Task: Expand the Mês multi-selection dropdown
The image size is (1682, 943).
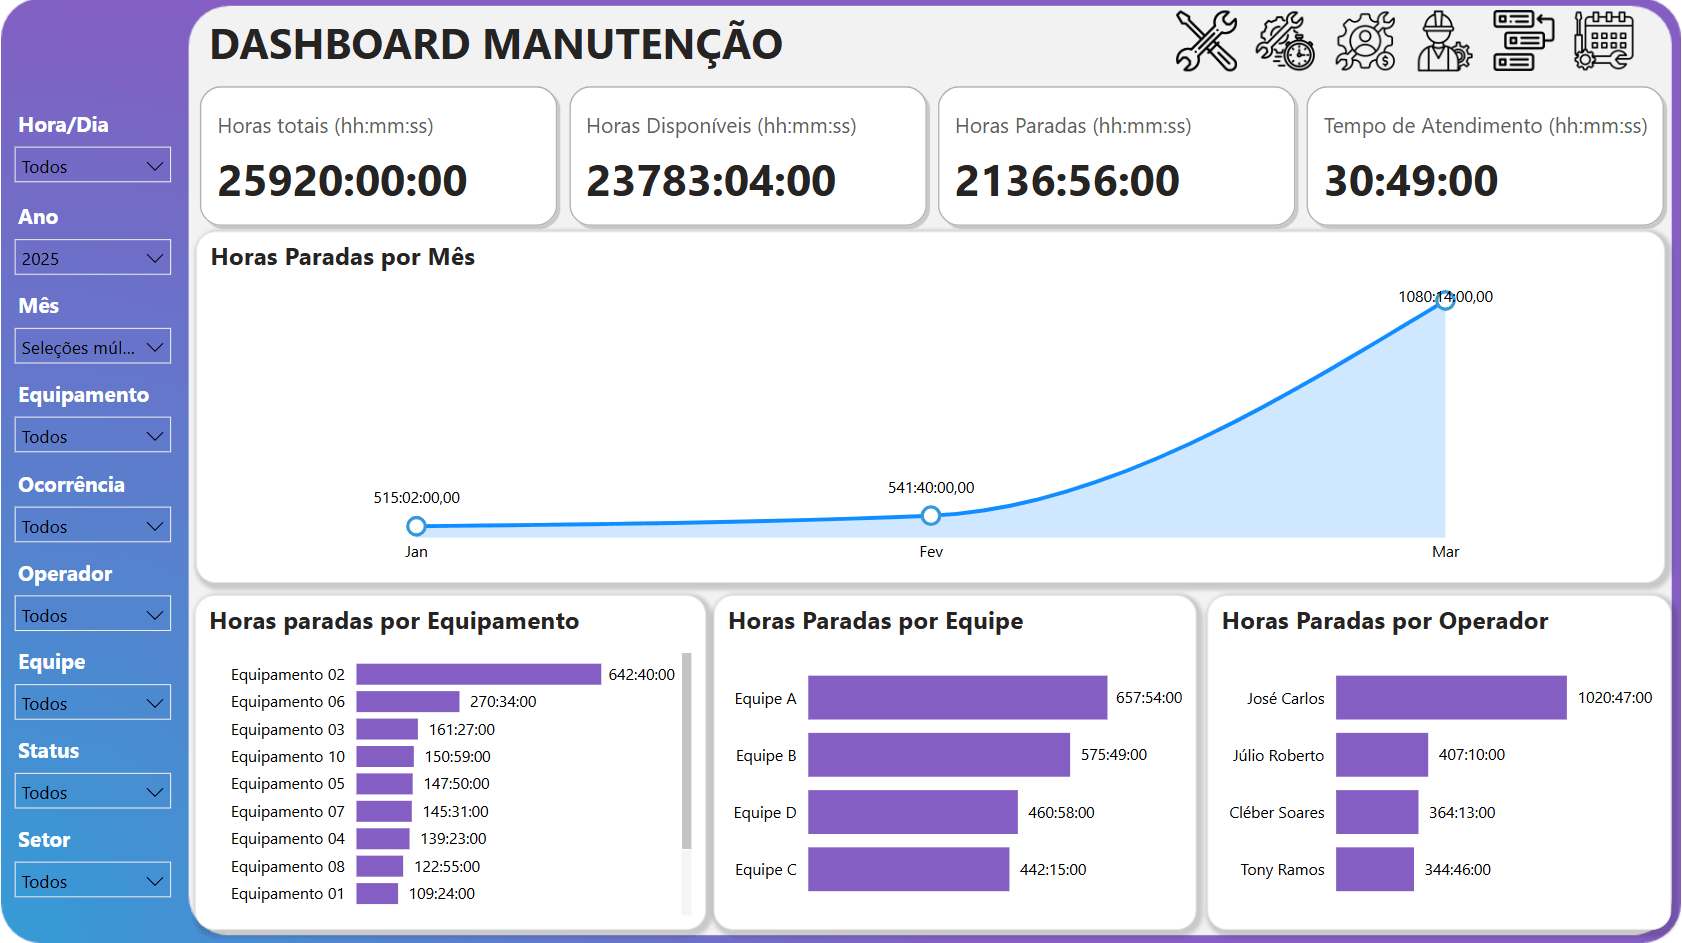Action: coord(93,347)
